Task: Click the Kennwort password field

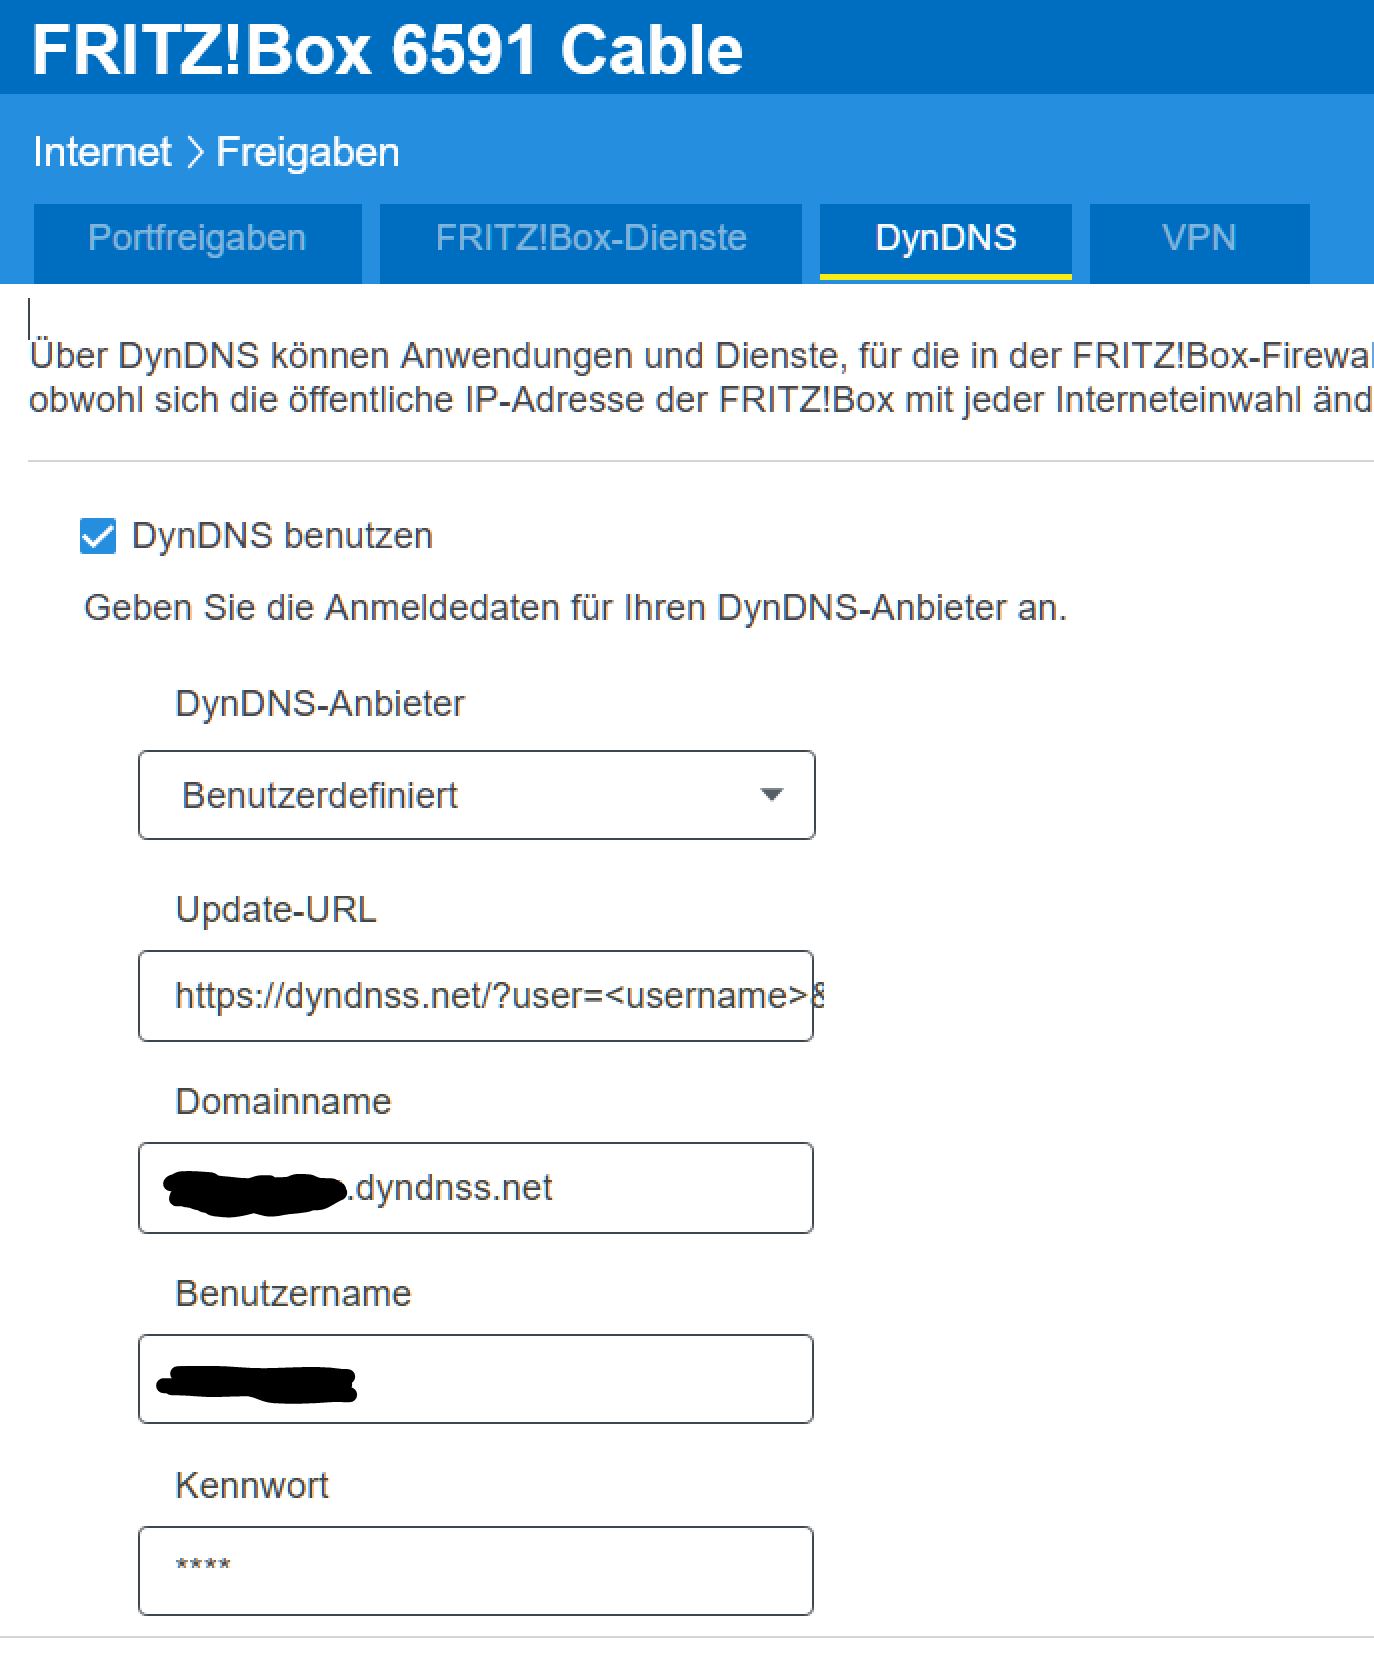Action: point(476,1571)
